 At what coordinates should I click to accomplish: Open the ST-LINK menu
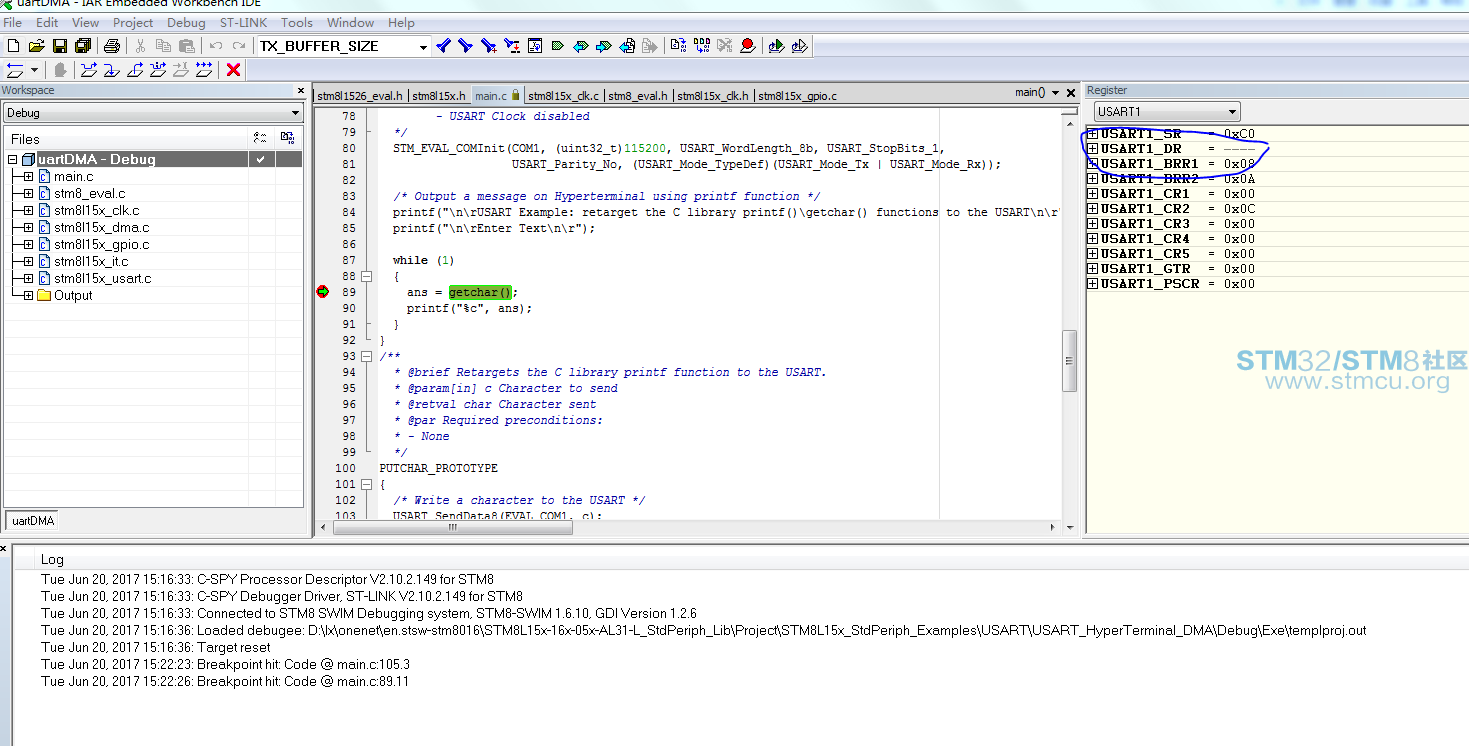click(x=244, y=22)
